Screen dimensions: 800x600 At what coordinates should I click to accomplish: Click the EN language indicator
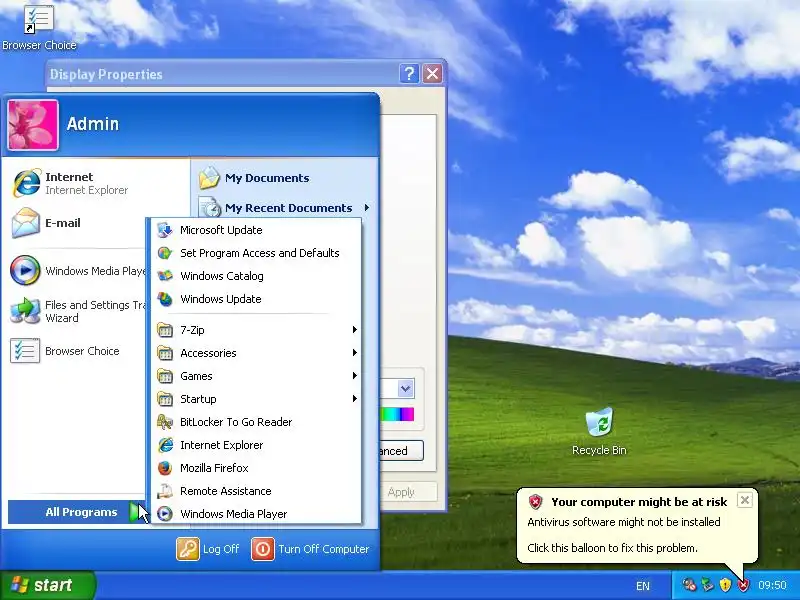click(x=643, y=586)
